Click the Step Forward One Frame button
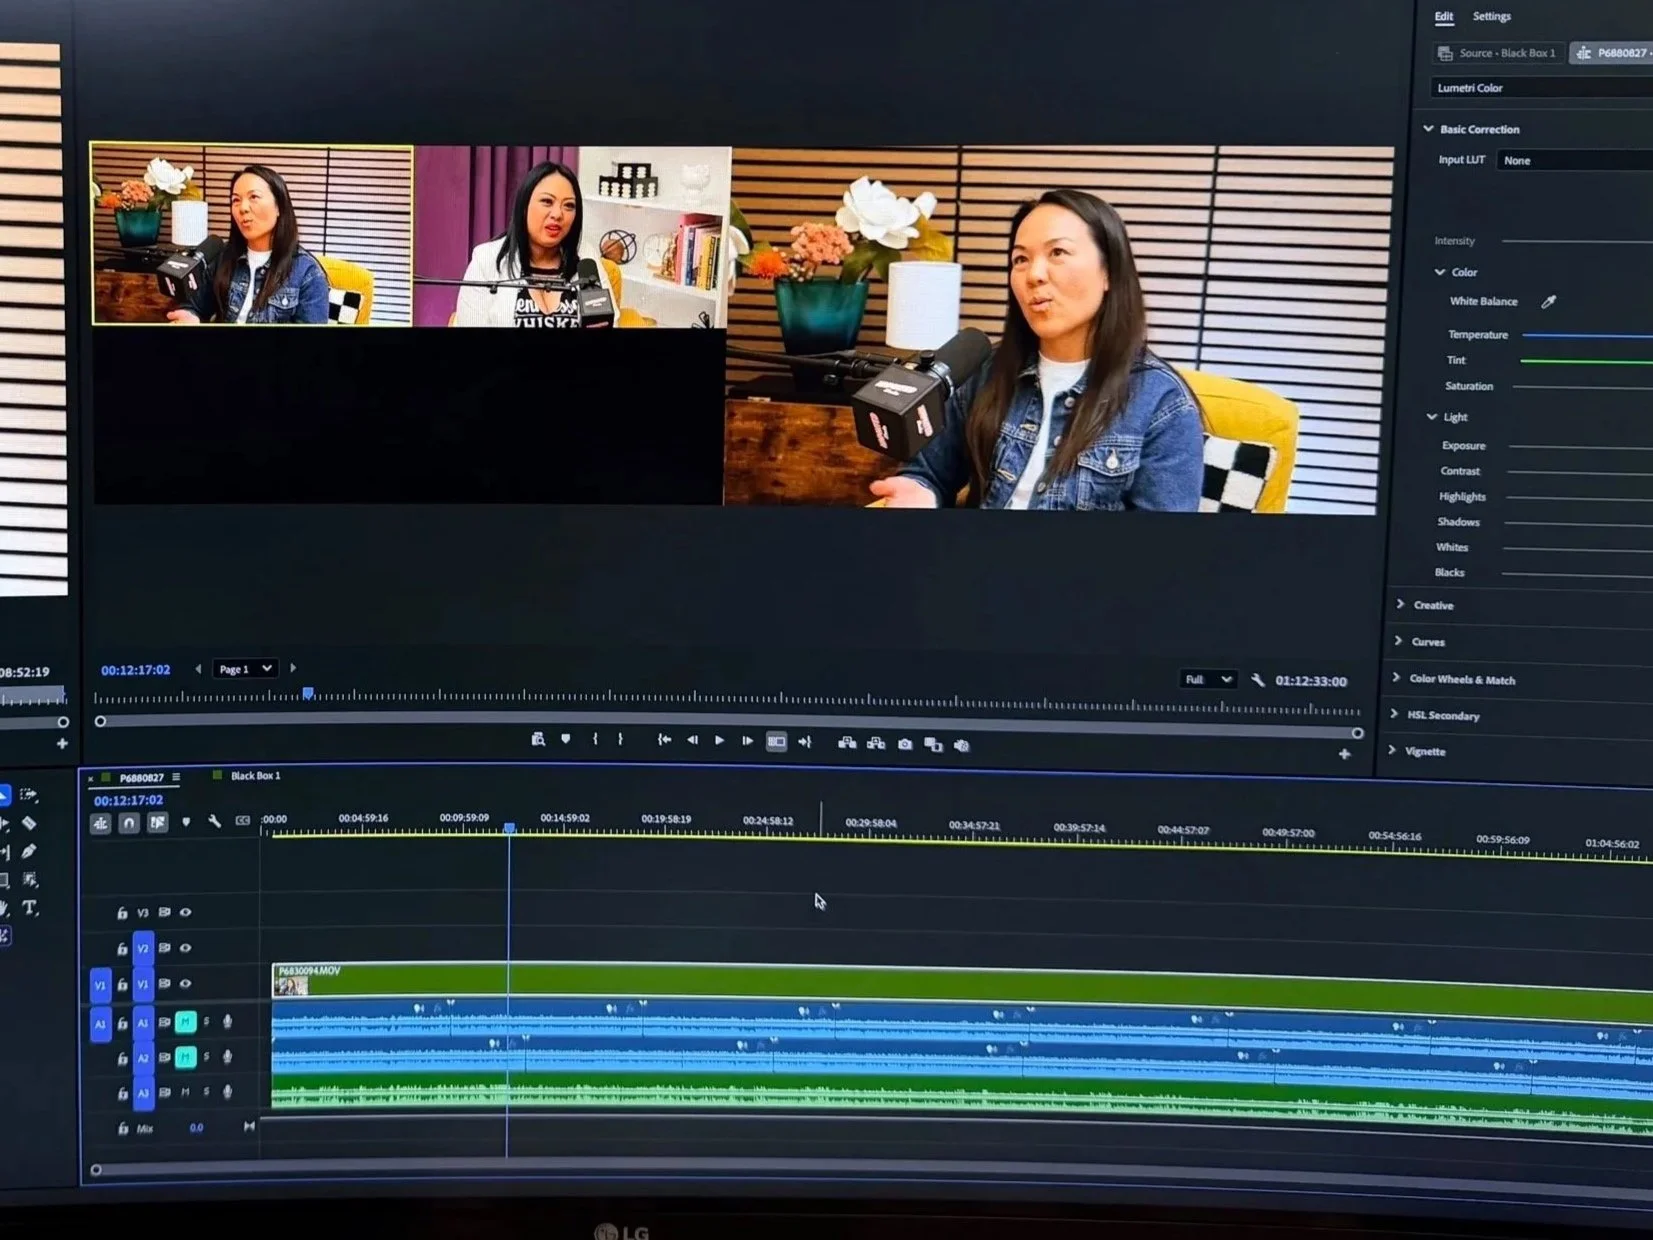Image resolution: width=1653 pixels, height=1240 pixels. [747, 741]
